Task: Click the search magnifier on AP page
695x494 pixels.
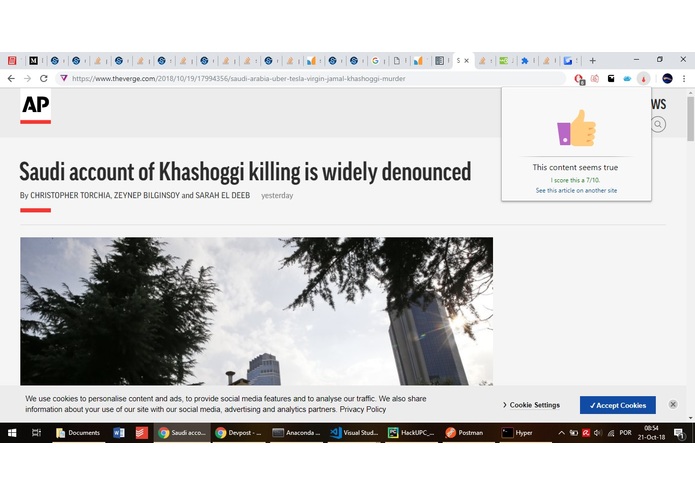Action: (x=658, y=124)
